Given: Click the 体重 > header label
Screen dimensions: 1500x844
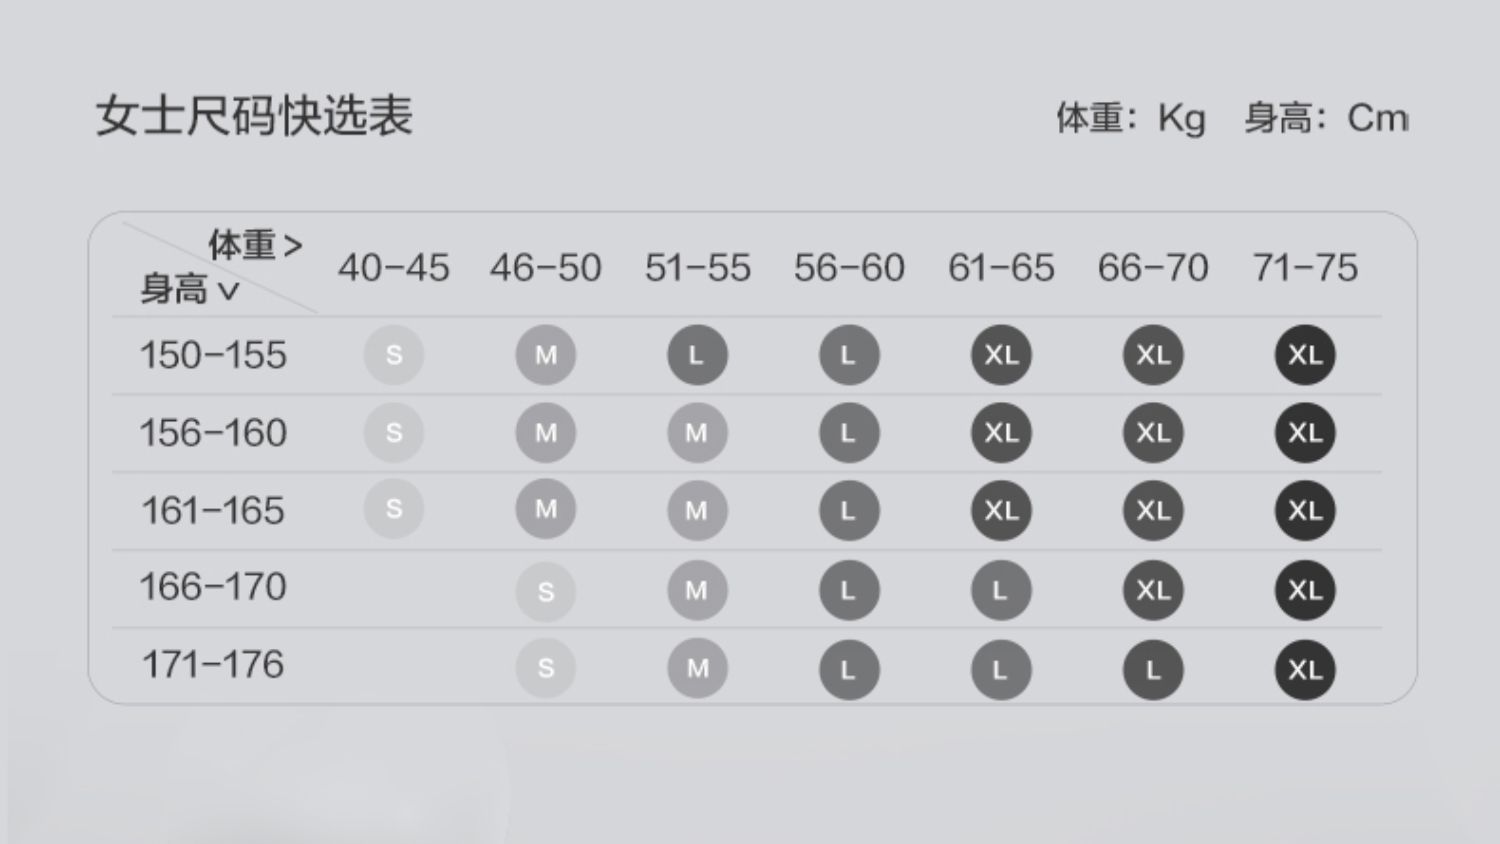Looking at the screenshot, I should point(254,245).
